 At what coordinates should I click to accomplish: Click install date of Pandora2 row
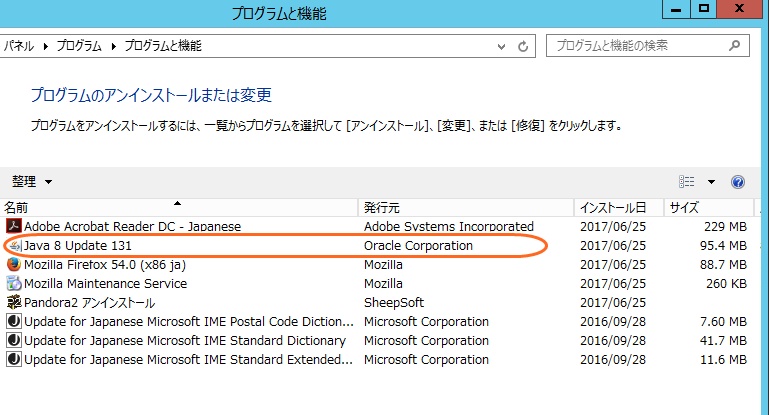613,302
